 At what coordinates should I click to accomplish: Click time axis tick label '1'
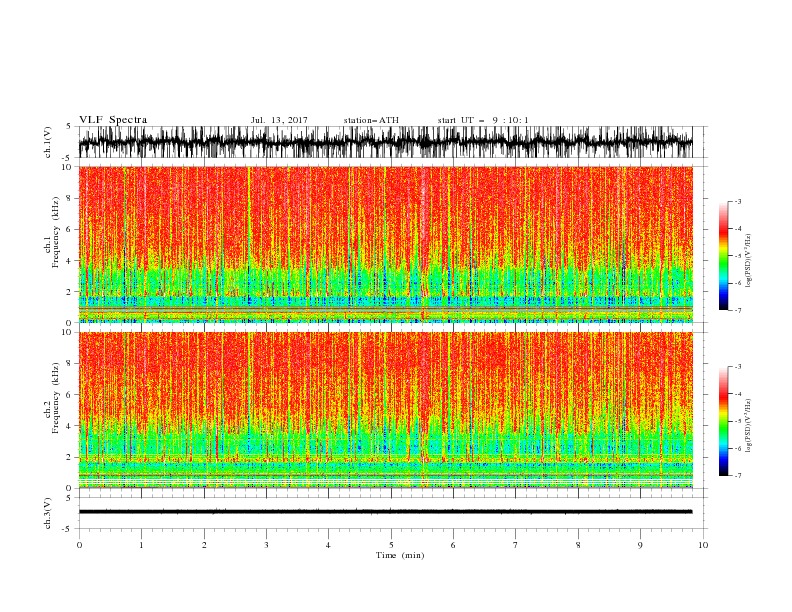tap(141, 545)
